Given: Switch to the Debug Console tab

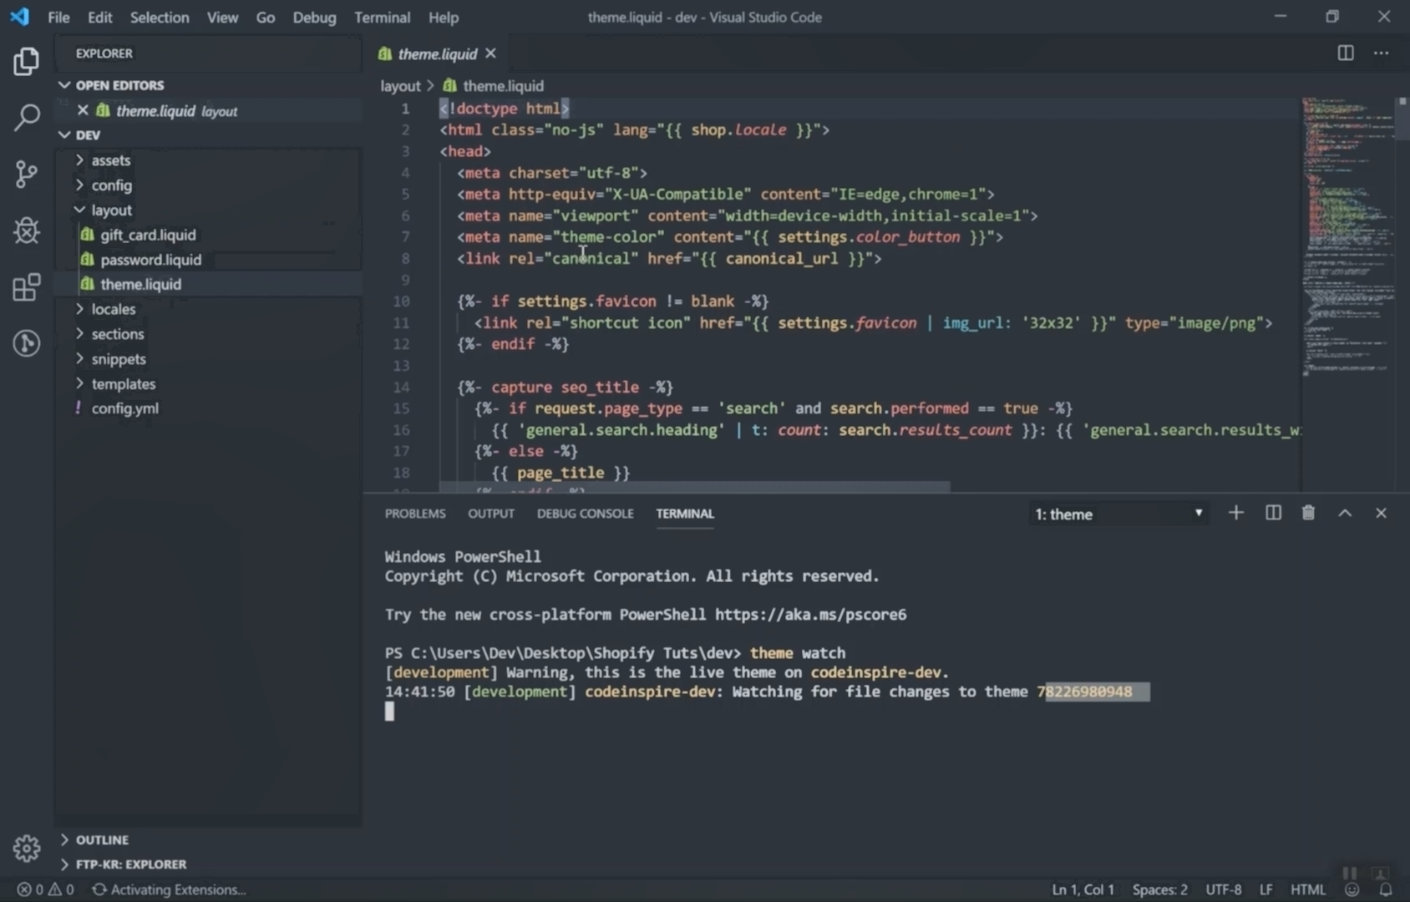Looking at the screenshot, I should point(585,513).
